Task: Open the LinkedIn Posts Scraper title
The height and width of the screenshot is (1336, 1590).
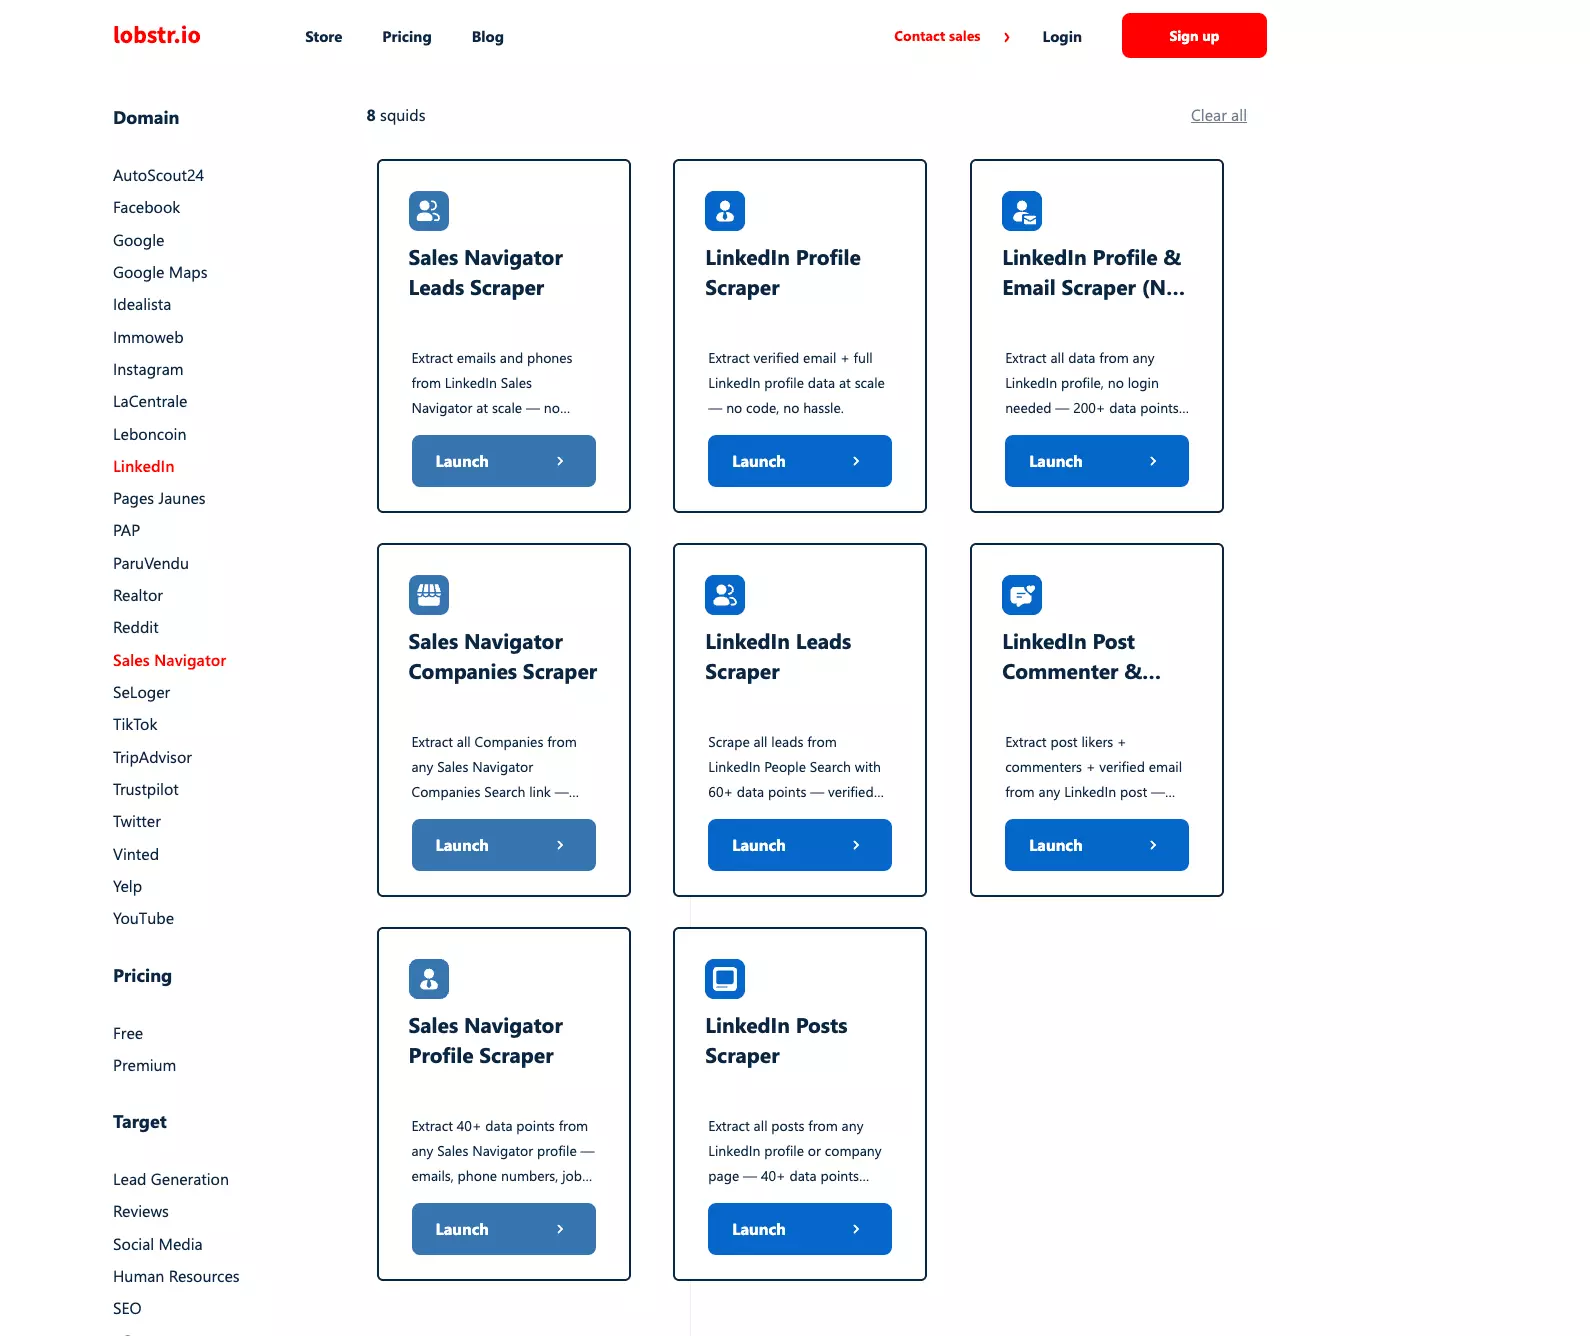Action: (776, 1041)
